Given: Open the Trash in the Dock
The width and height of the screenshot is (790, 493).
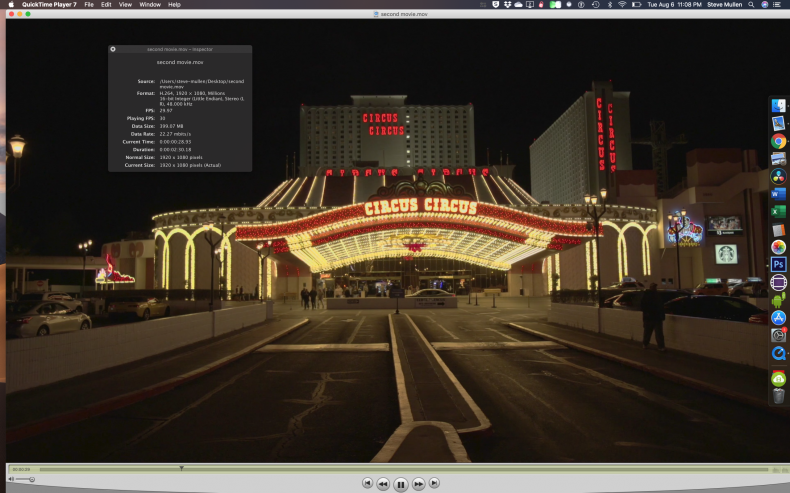Looking at the screenshot, I should point(778,396).
